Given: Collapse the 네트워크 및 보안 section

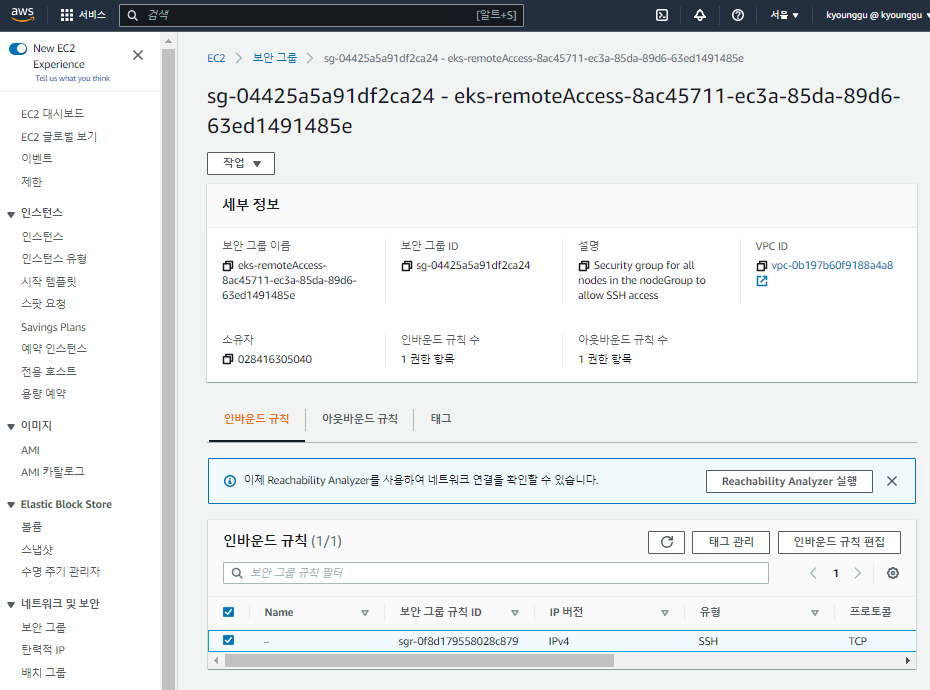Looking at the screenshot, I should coord(11,605).
